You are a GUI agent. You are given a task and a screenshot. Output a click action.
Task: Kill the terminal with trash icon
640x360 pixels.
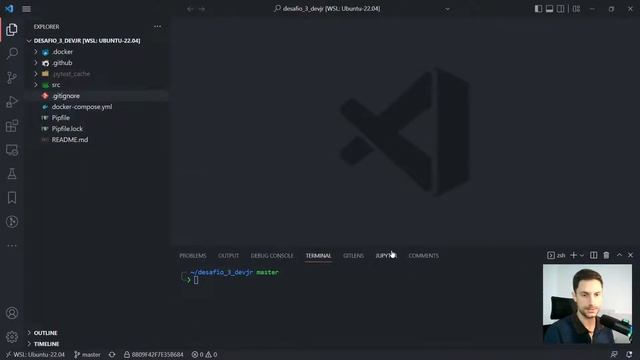606,255
